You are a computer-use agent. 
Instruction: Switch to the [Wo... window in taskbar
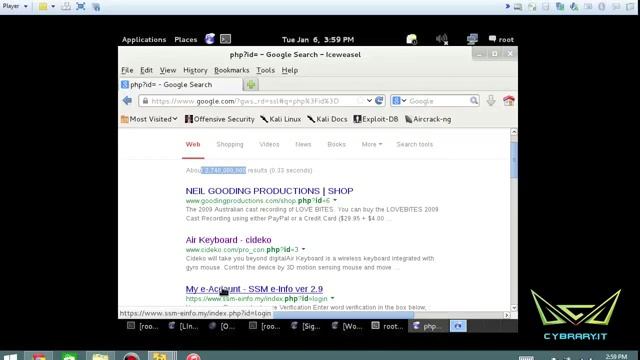(x=347, y=326)
